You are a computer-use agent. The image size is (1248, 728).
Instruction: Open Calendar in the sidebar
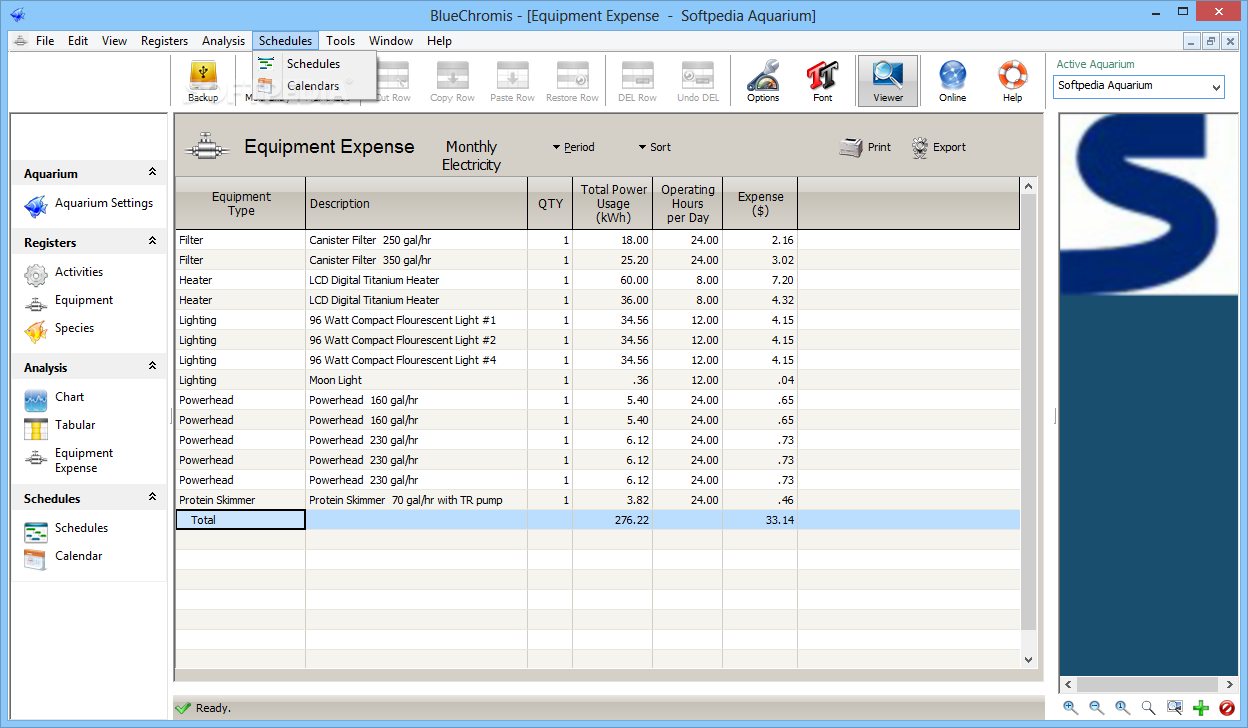pyautogui.click(x=64, y=557)
